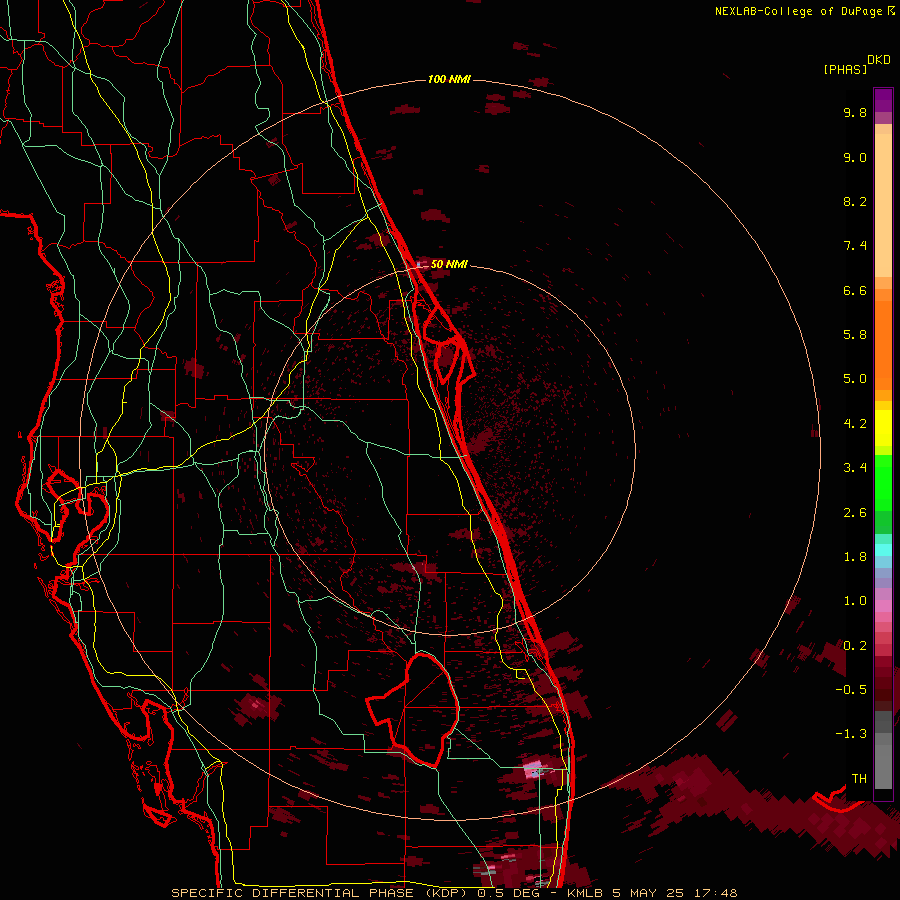The width and height of the screenshot is (900, 900).
Task: Click the pink KDP echo near the southeast coast
Action: tap(534, 769)
